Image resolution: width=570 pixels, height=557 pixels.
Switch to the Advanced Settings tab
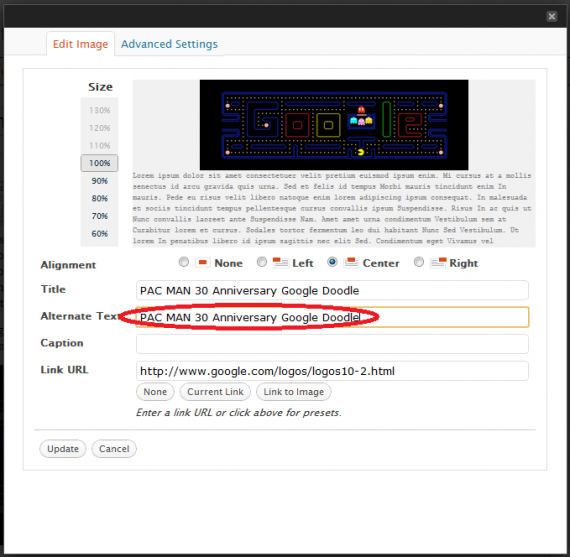169,44
